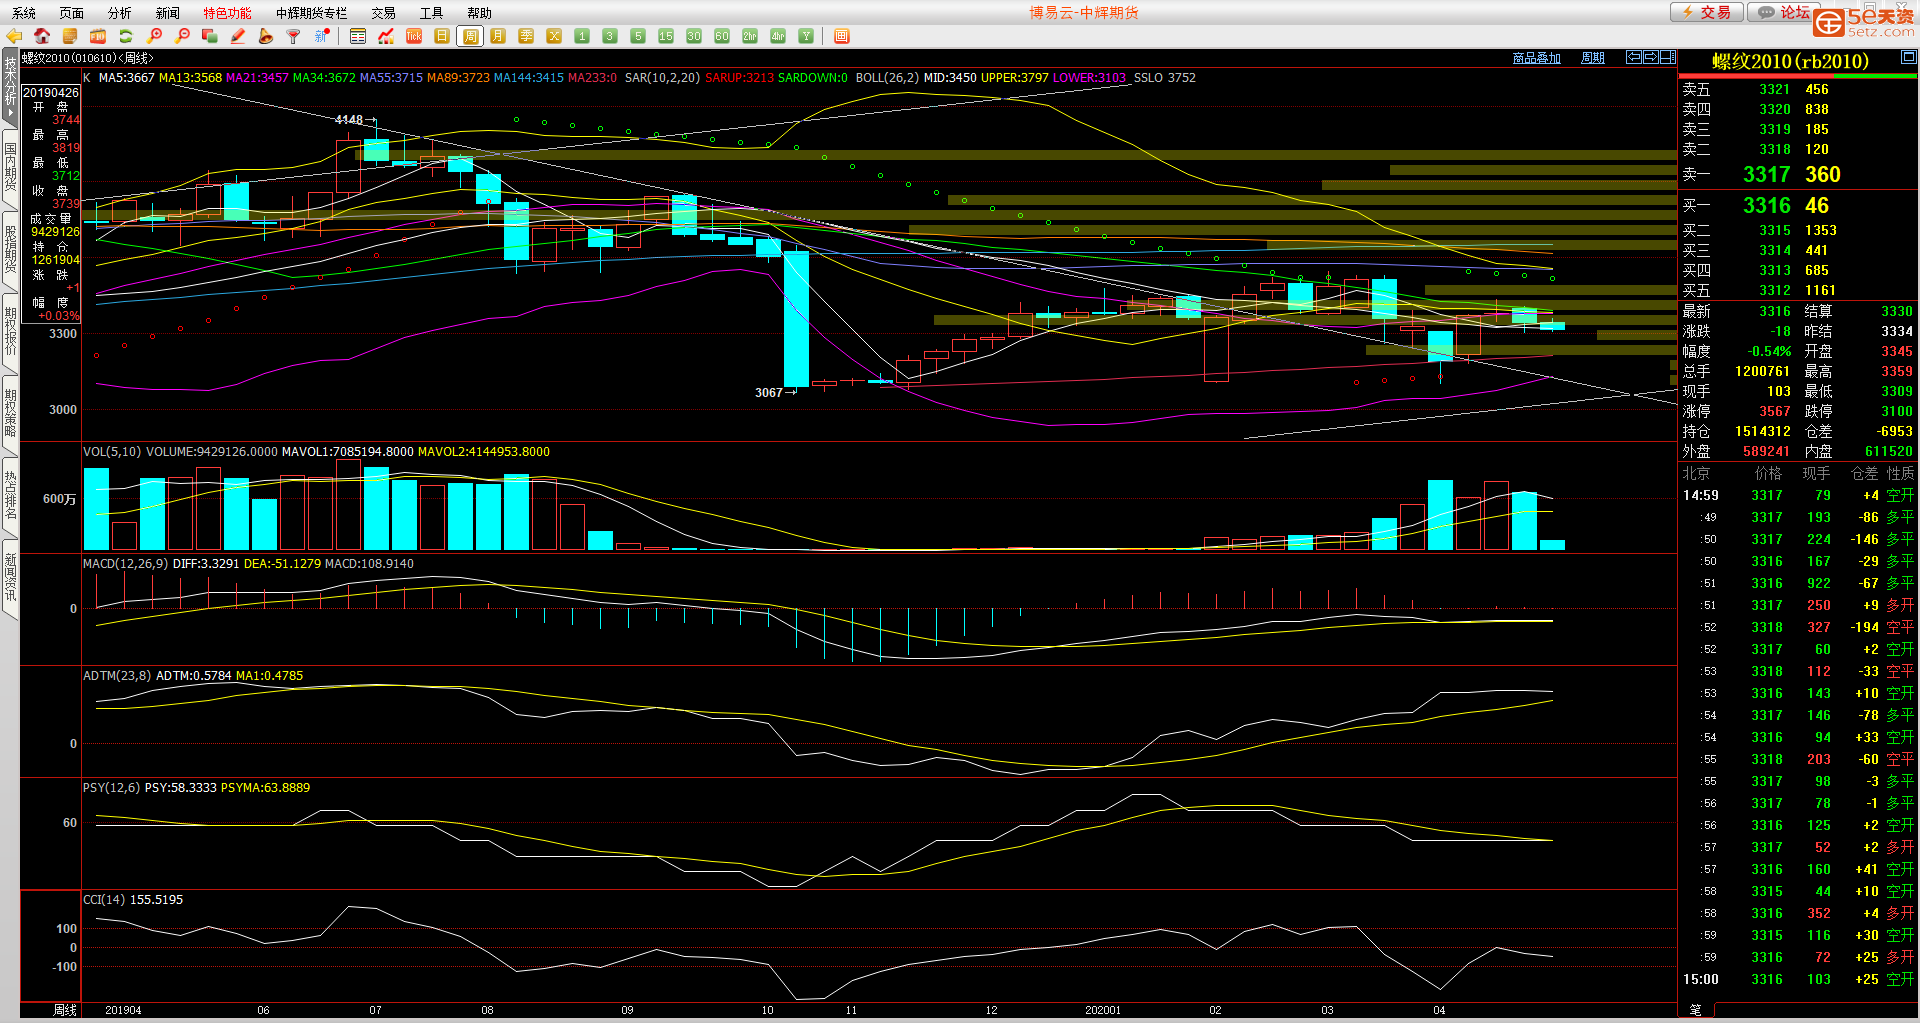Switch to 技术分析 side tab
Image resolution: width=1920 pixels, height=1023 pixels.
10,86
